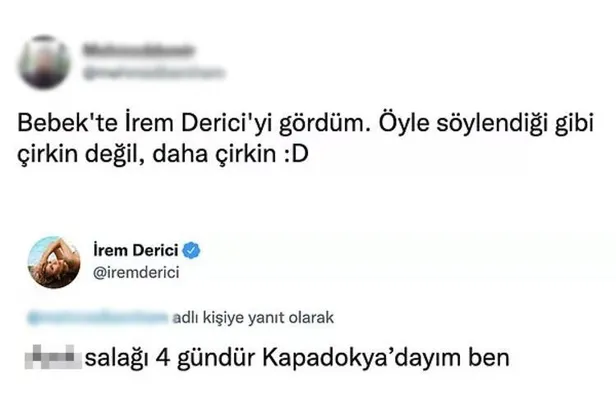Image resolution: width=616 pixels, height=402 pixels.
Task: Click the pixelated censored word in the reply
Action: coord(53,357)
